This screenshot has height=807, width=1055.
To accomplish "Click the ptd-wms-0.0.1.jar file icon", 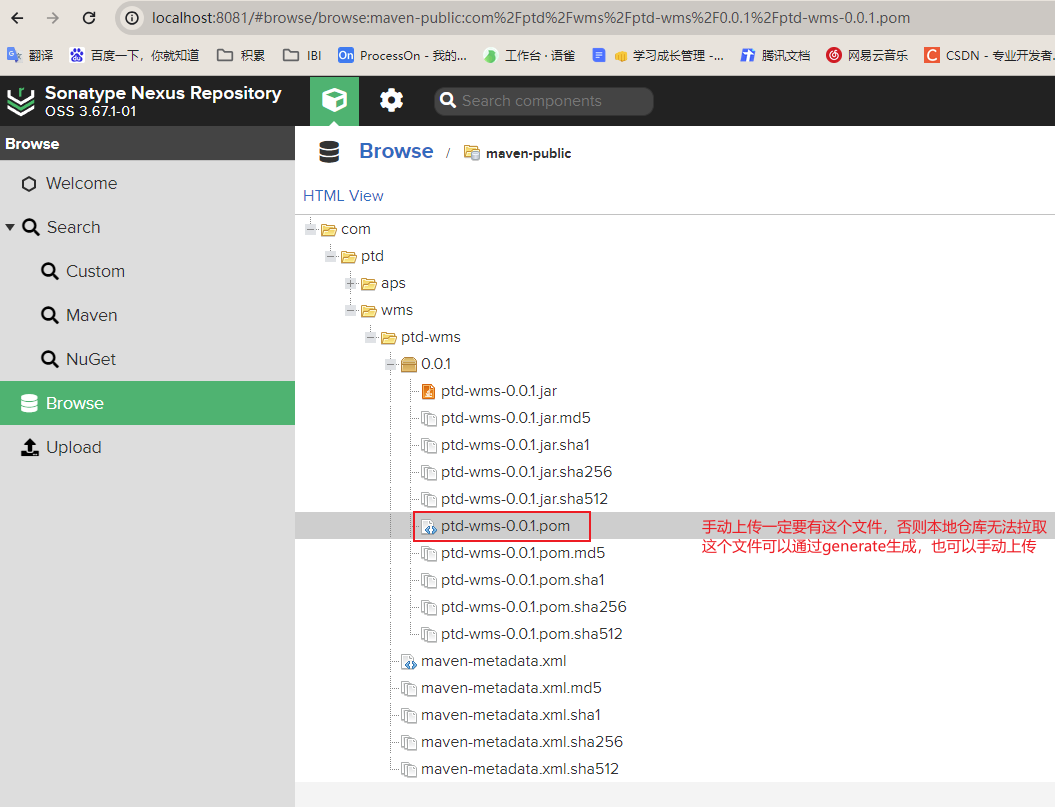I will pos(429,391).
